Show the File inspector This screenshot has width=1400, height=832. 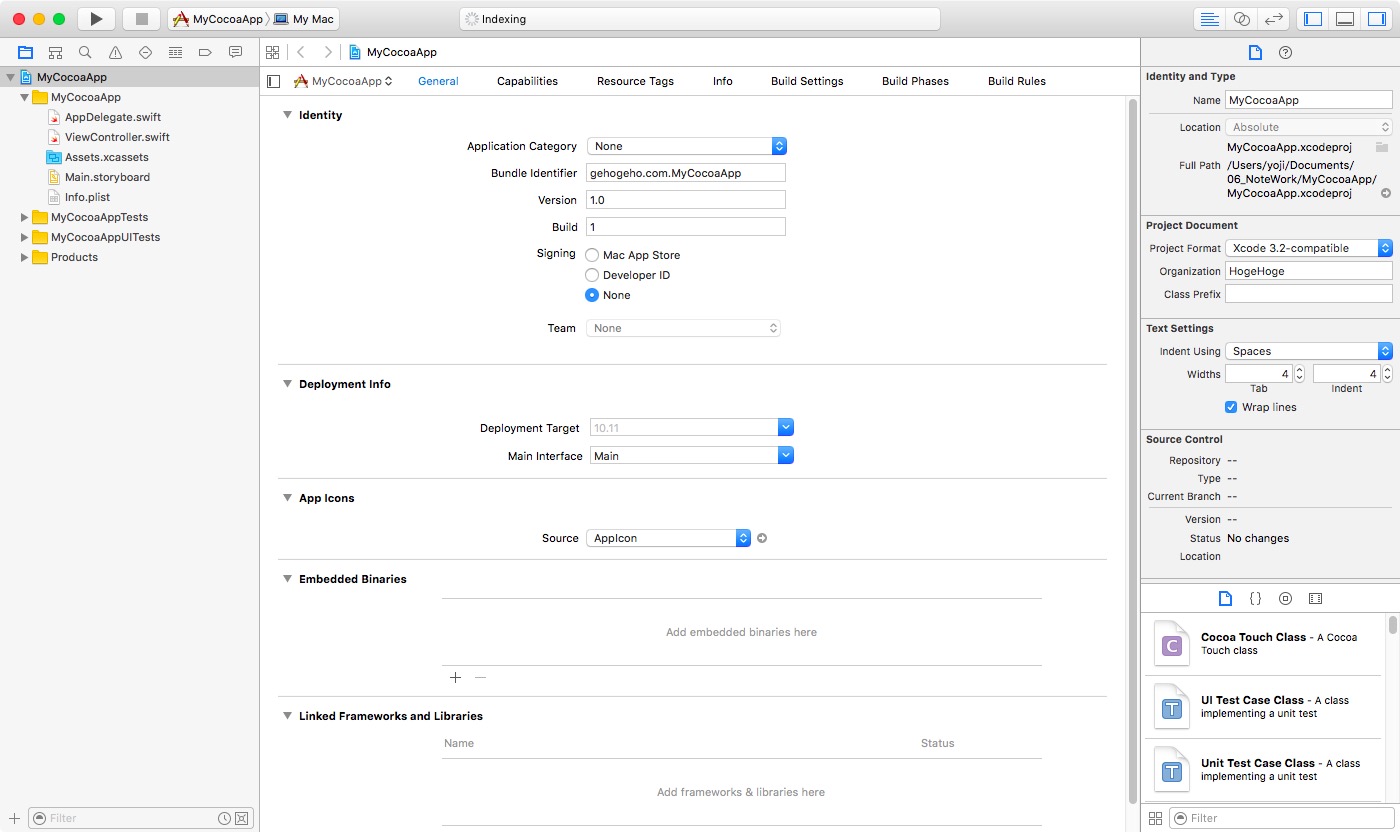coord(1255,53)
